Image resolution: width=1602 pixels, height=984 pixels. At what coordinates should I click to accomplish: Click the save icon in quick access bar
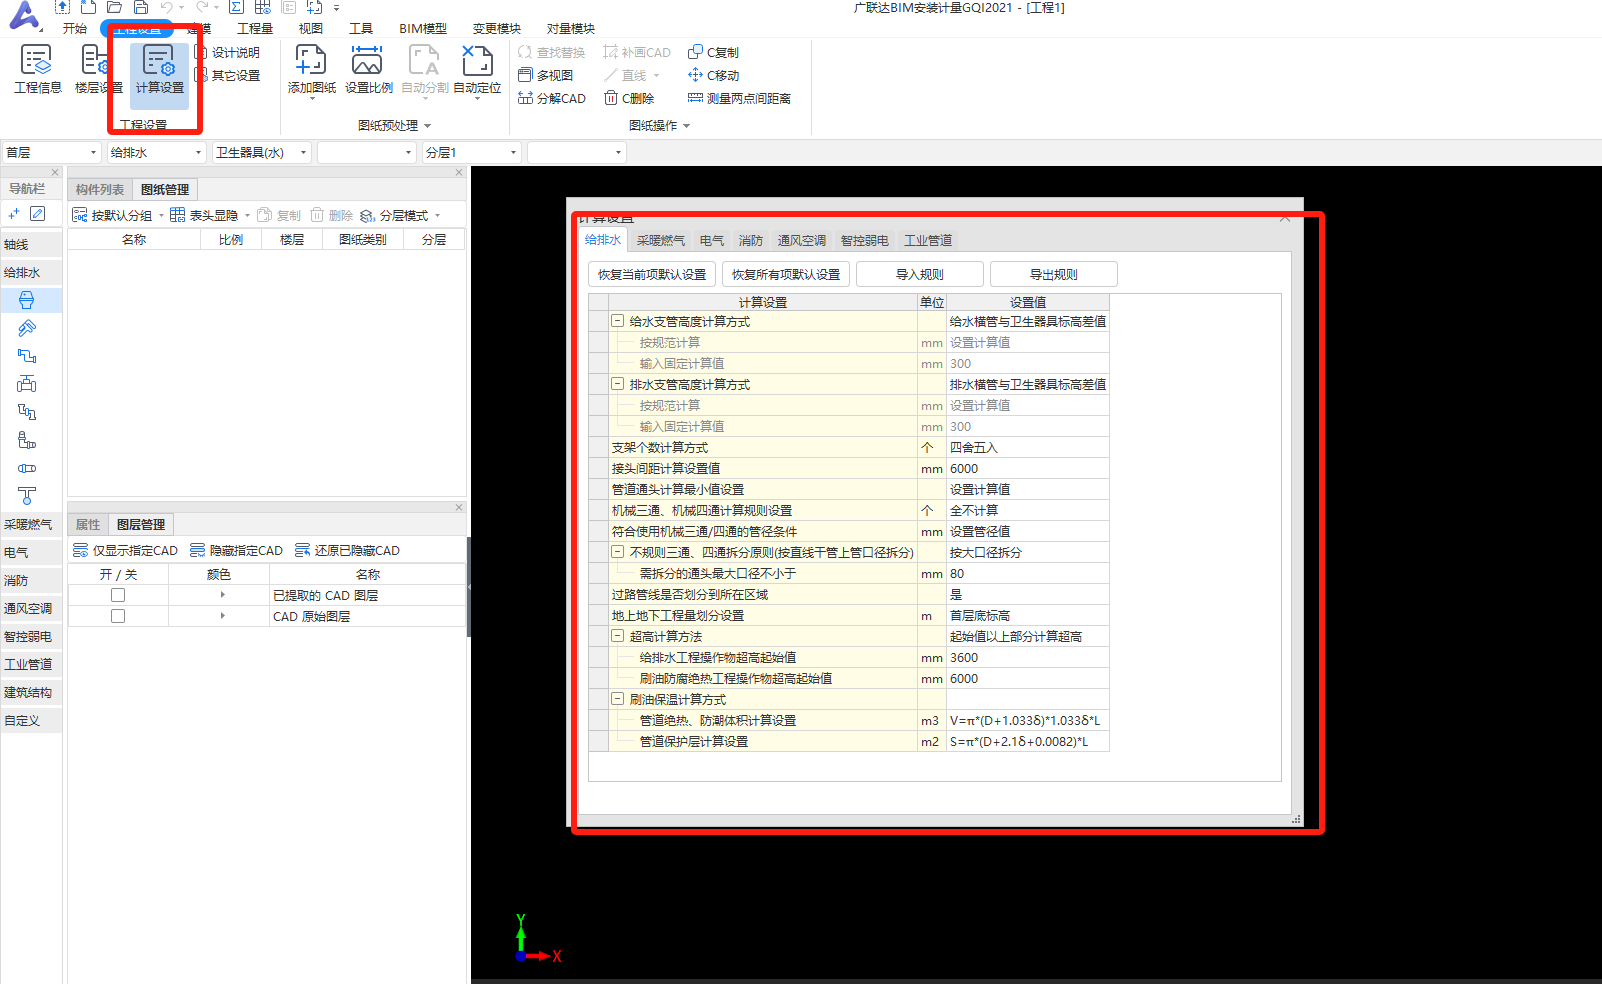[141, 7]
